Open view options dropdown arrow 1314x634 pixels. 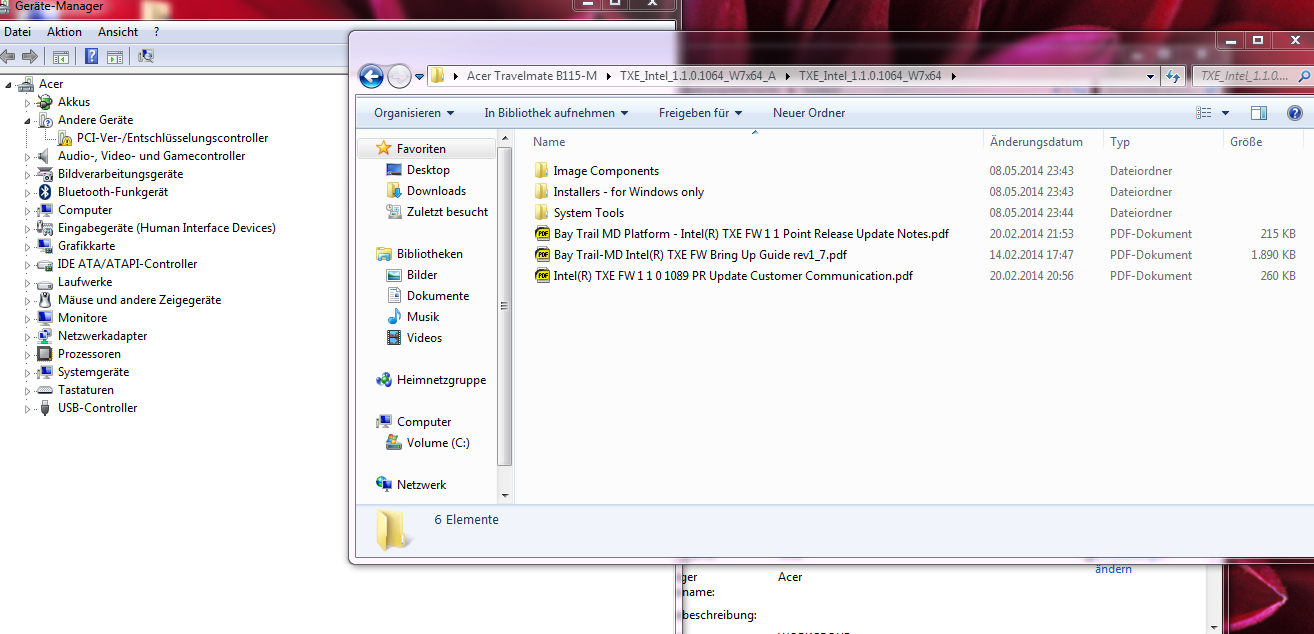click(x=1225, y=113)
